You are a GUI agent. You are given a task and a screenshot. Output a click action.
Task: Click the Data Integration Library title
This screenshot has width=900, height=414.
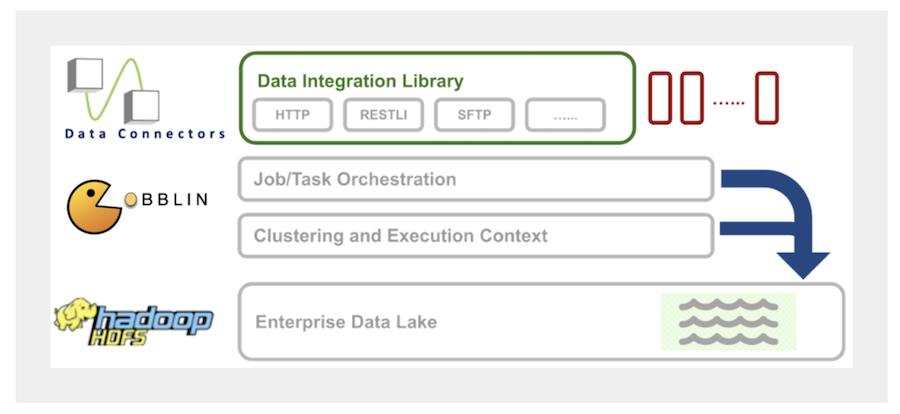[360, 81]
